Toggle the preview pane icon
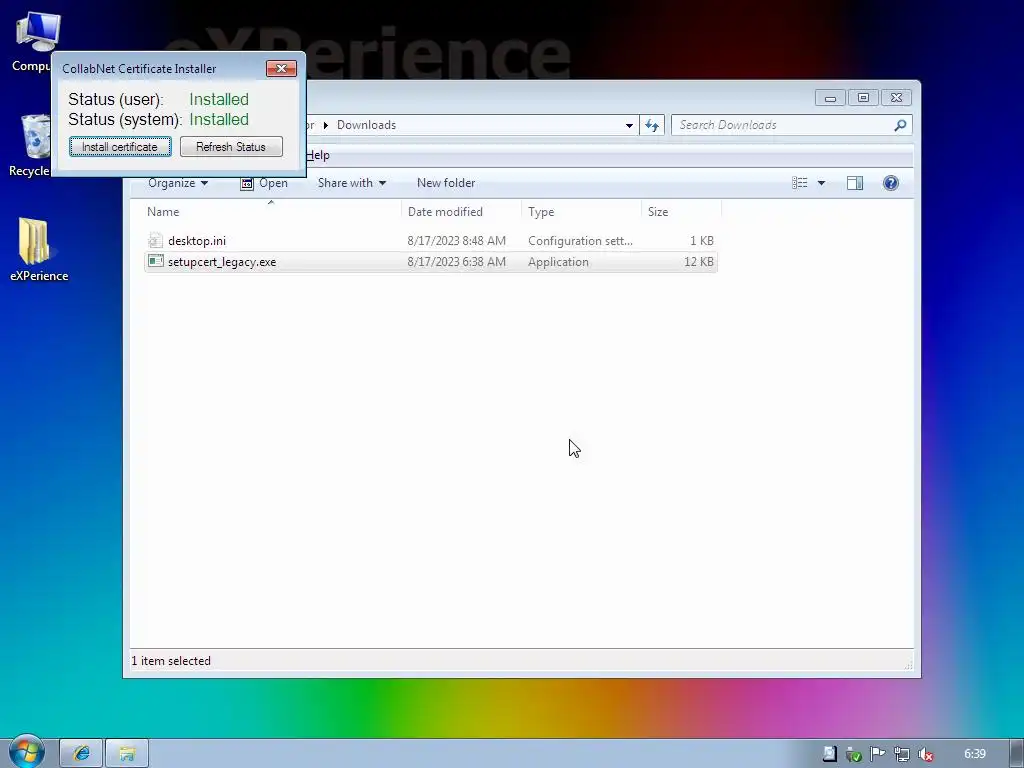Viewport: 1024px width, 768px height. (854, 183)
